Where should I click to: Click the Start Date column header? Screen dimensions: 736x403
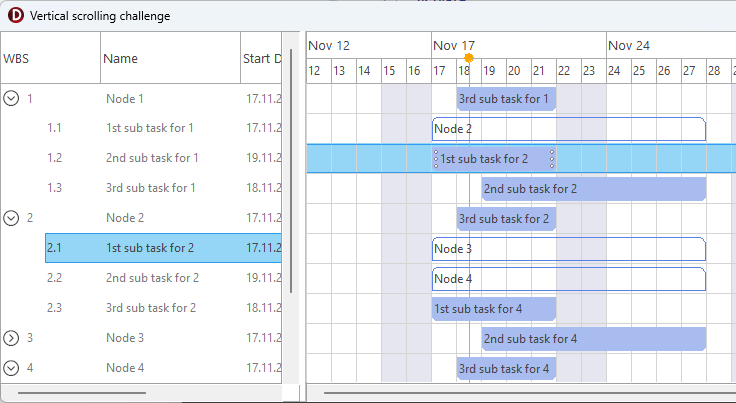[x=262, y=58]
